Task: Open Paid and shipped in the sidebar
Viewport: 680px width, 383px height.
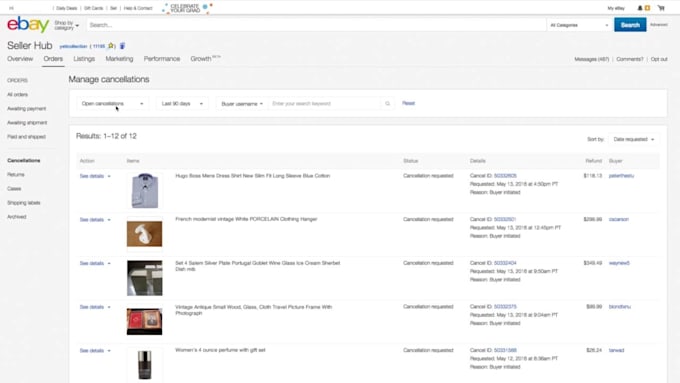Action: [26, 137]
